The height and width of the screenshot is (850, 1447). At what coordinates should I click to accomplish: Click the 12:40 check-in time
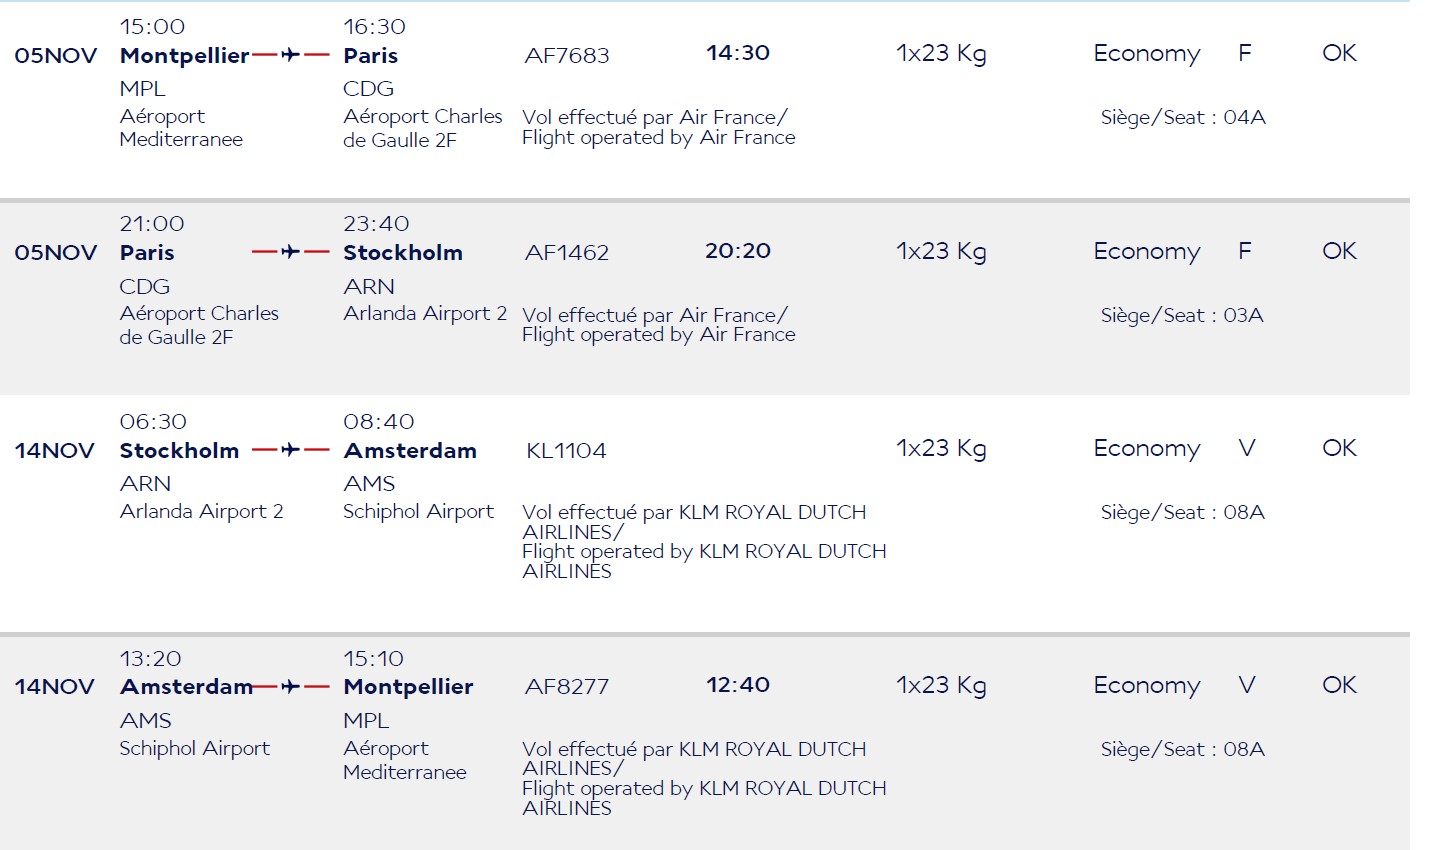(x=738, y=685)
